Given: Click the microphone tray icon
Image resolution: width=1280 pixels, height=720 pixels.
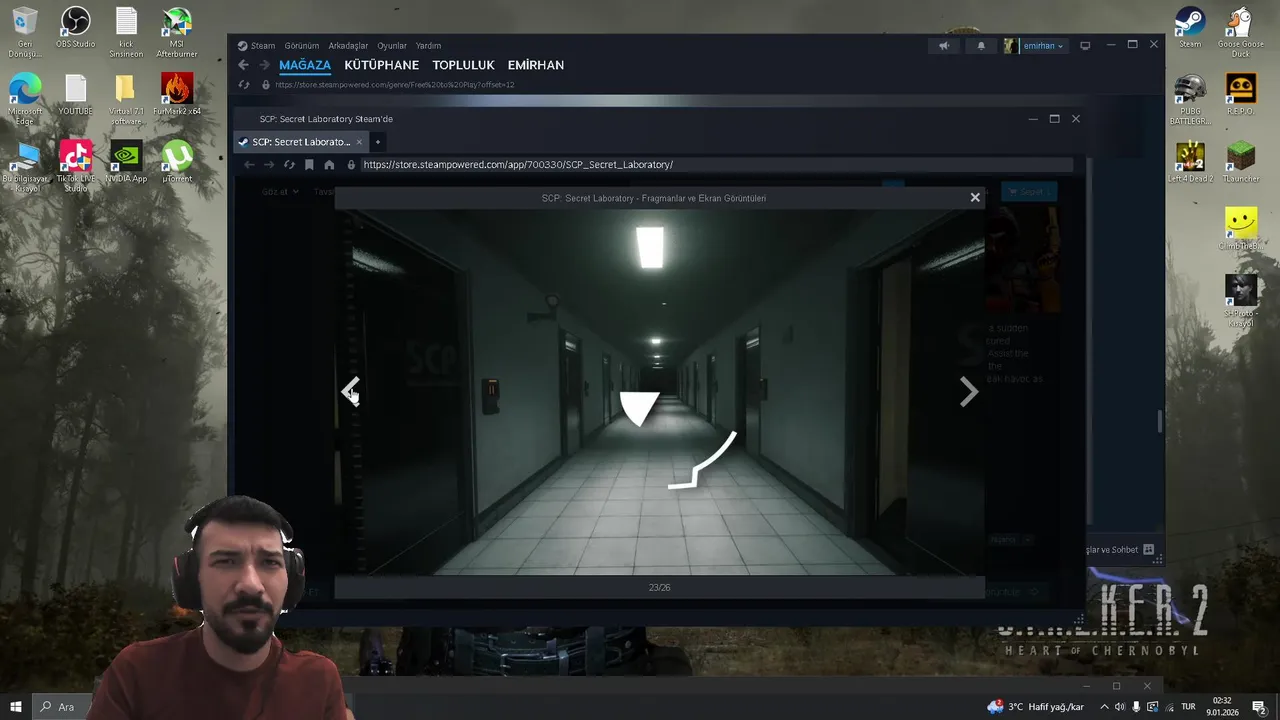Looking at the screenshot, I should 1136,707.
